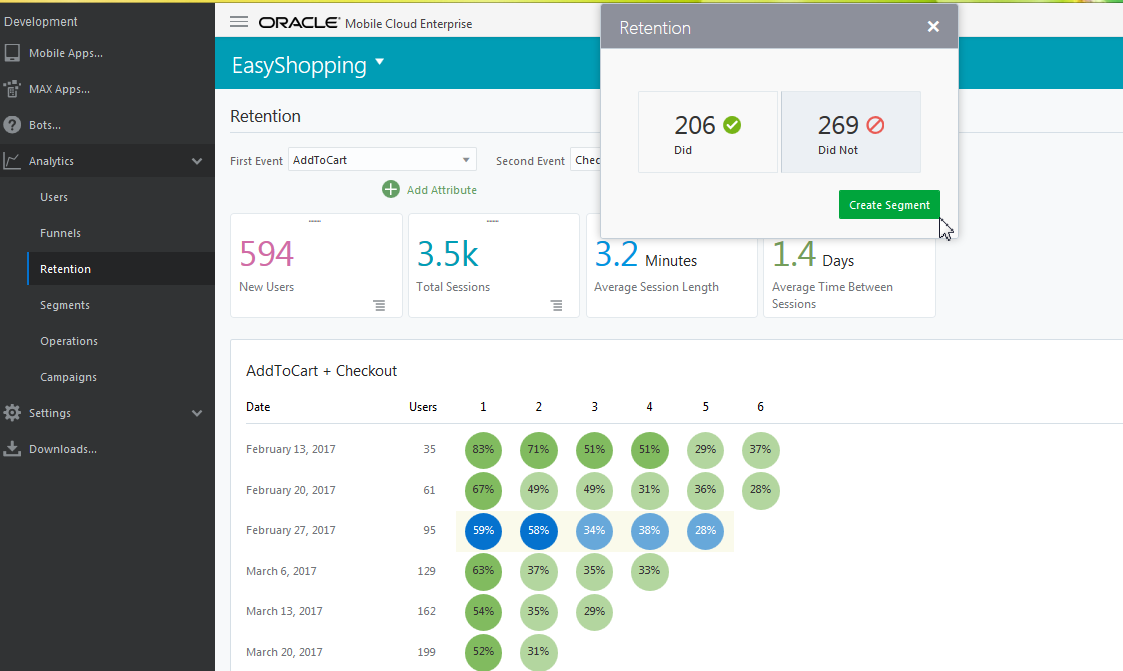Screen dimensions: 1123x671
Task: Click 71% bubble for February 13
Action: 539,450
